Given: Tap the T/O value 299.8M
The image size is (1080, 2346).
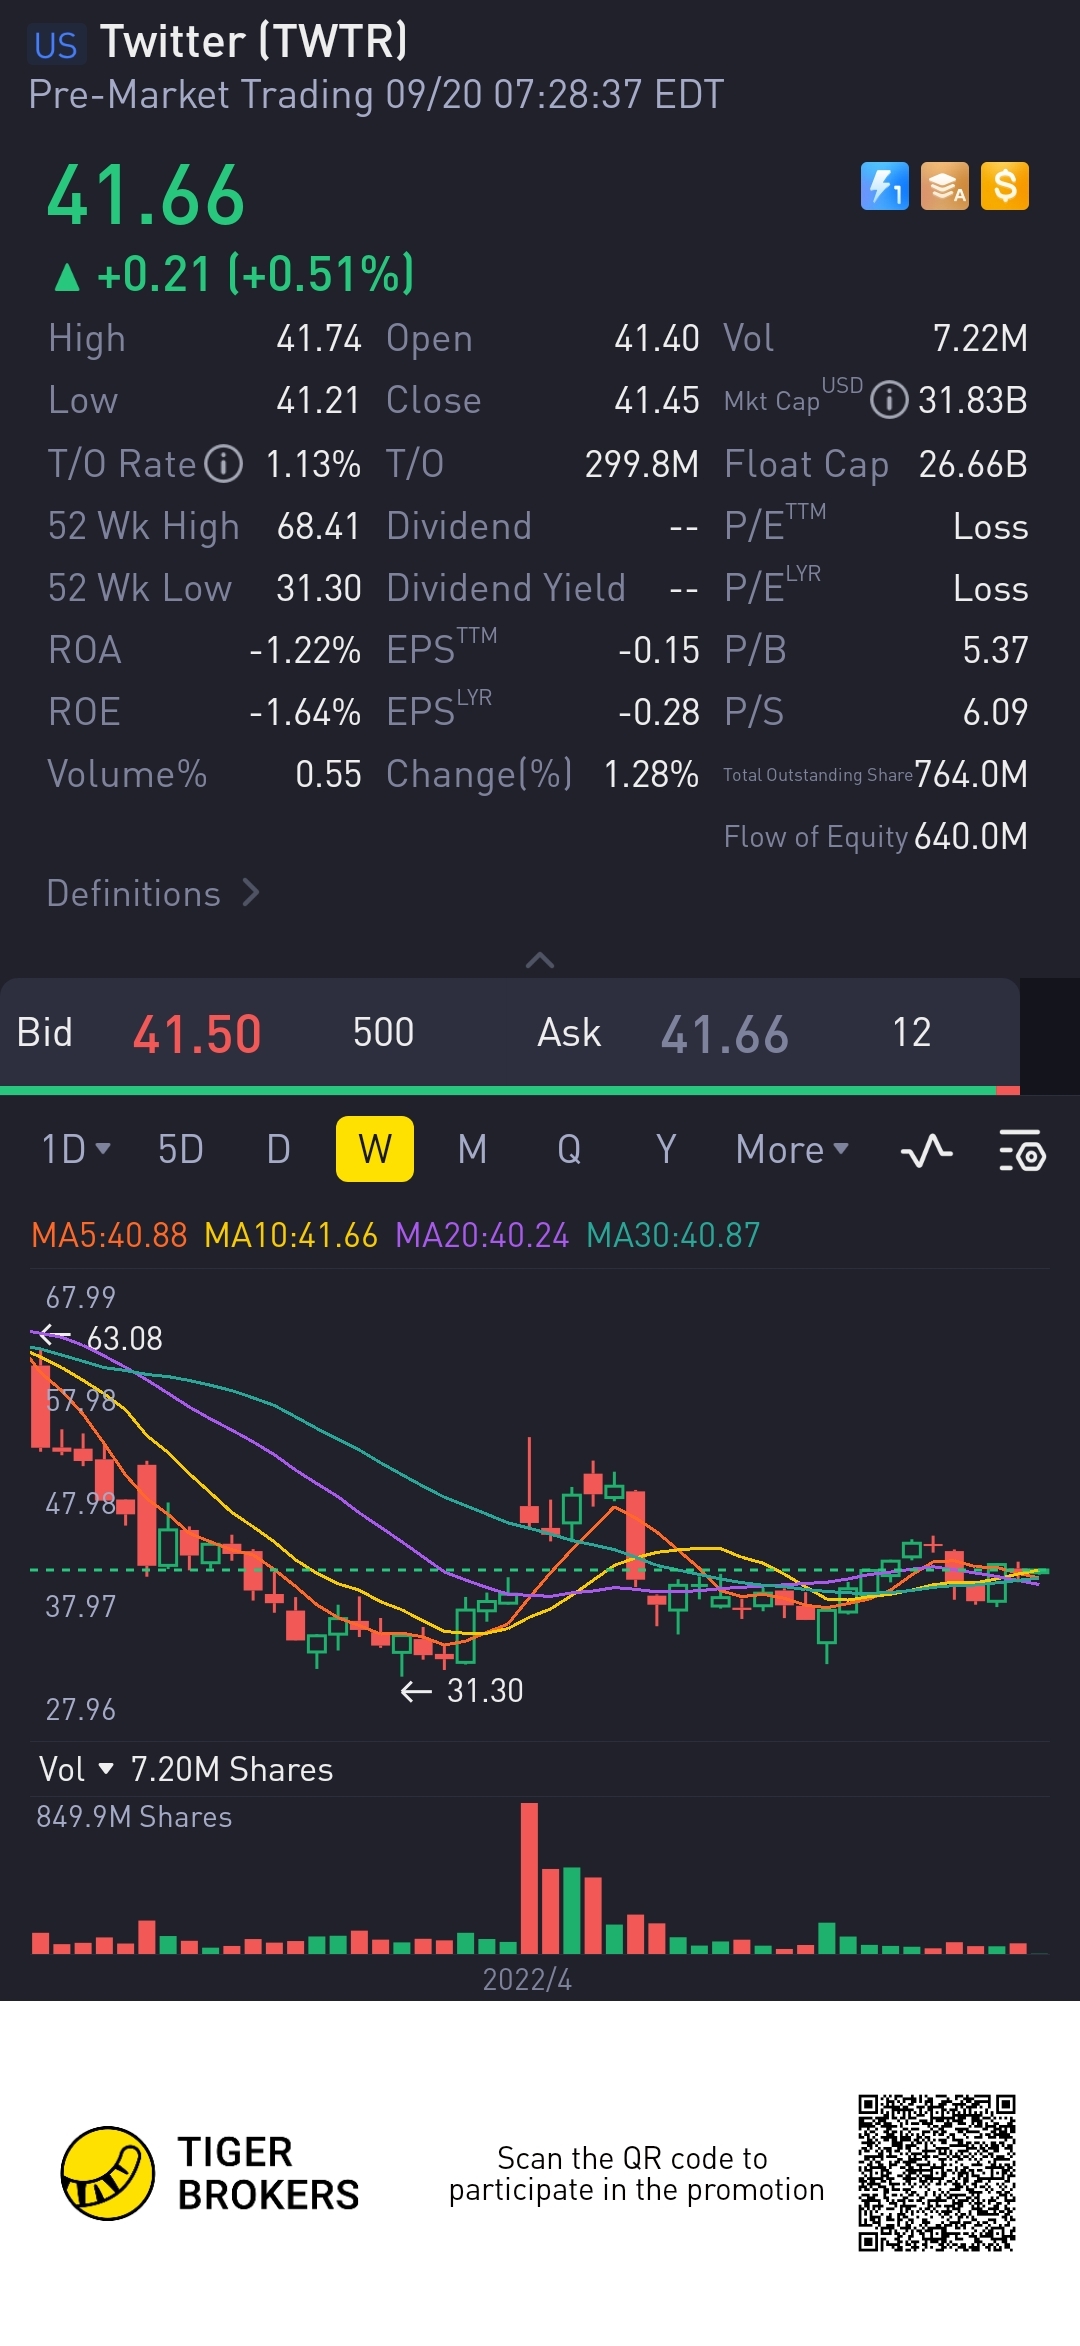Looking at the screenshot, I should point(642,464).
